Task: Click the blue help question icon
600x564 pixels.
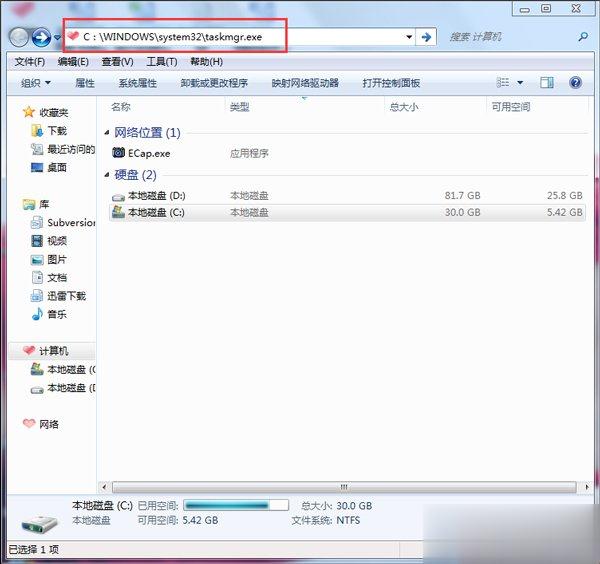Action: click(x=575, y=82)
